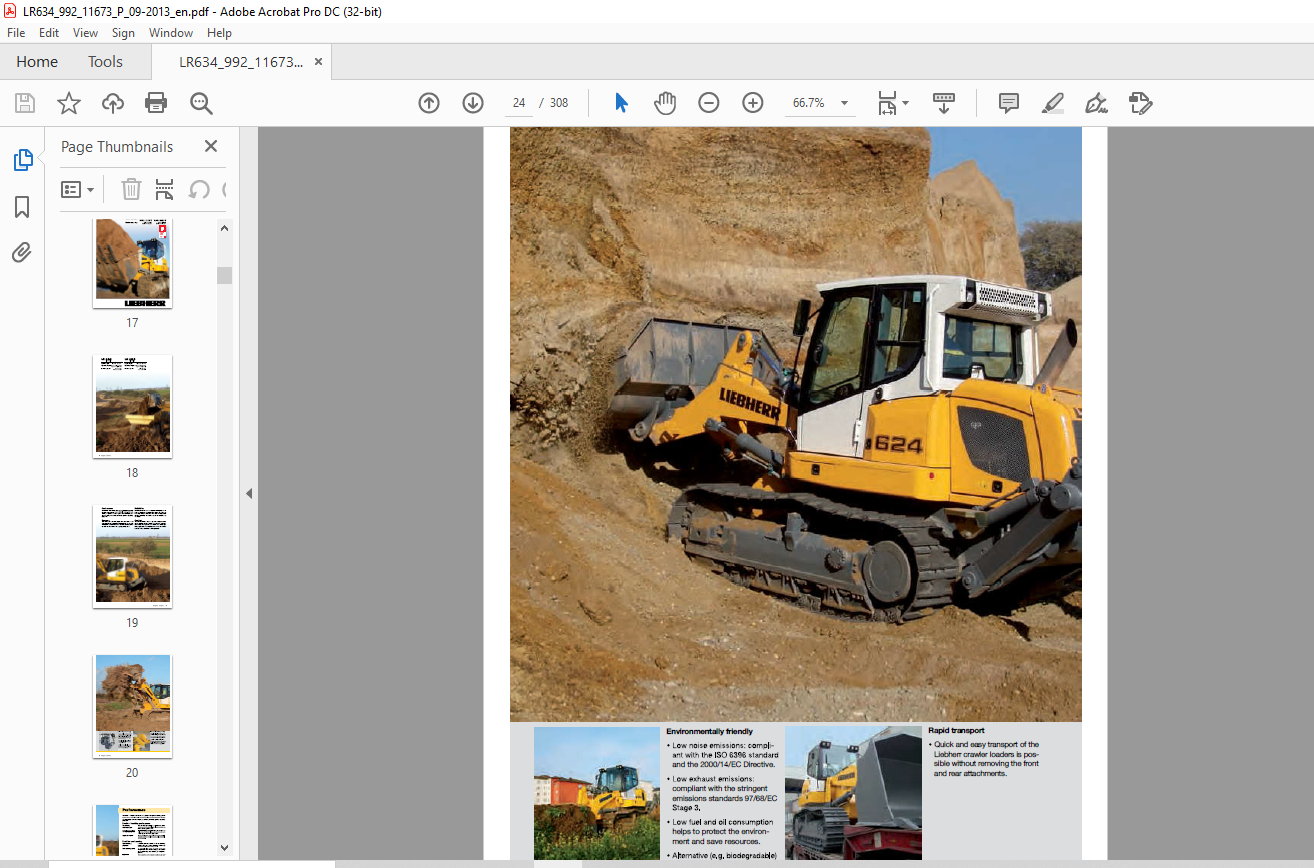Select page 17 thumbnail
This screenshot has height=868, width=1314.
click(x=132, y=263)
